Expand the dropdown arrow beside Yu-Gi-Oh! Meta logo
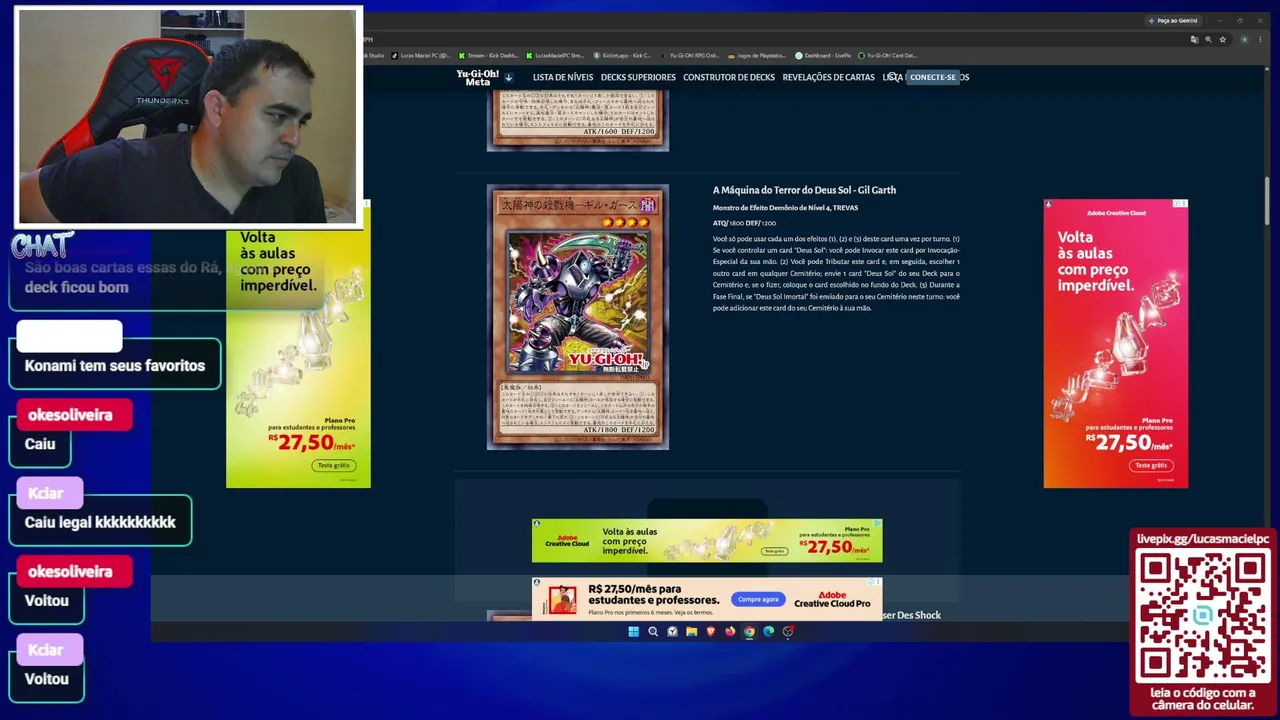1280x720 pixels. tap(508, 77)
